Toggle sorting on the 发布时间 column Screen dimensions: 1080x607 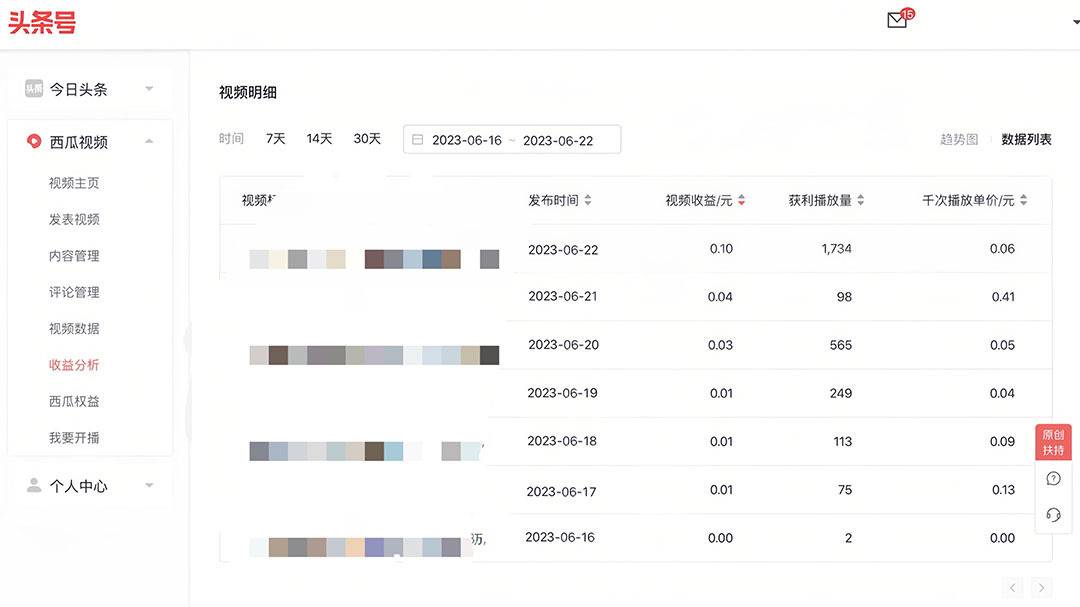click(x=587, y=199)
